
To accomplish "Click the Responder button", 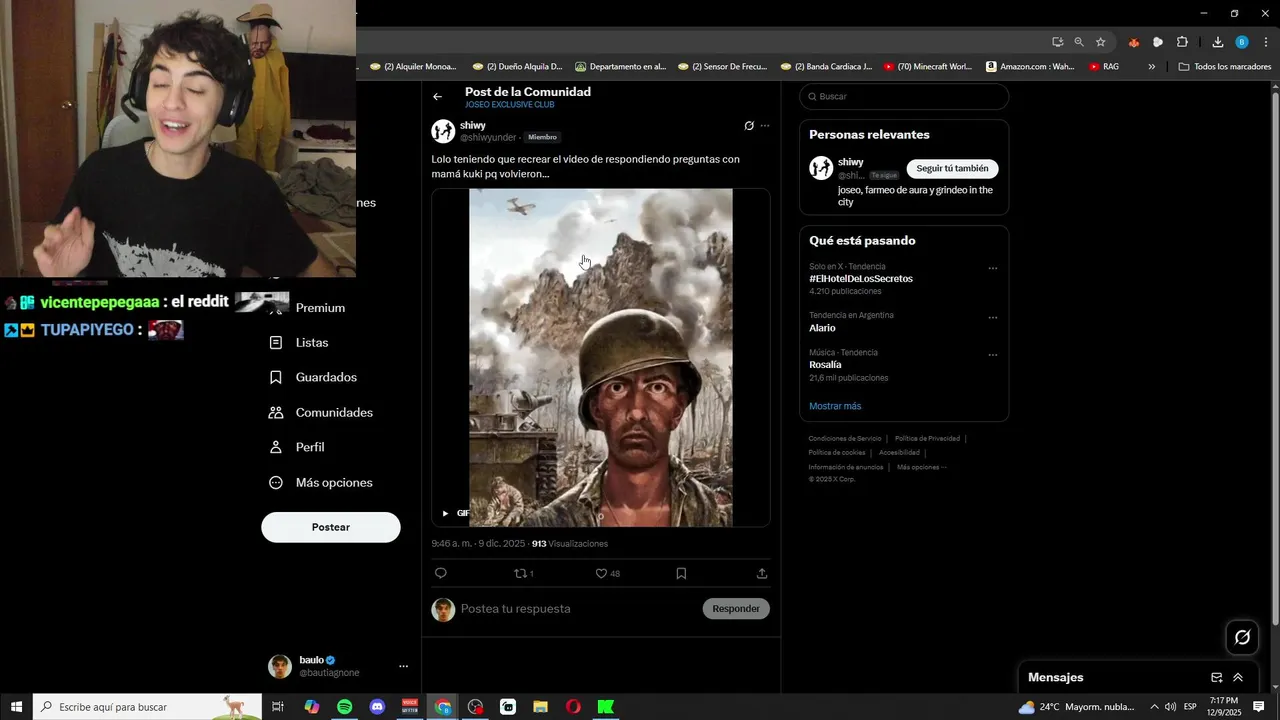I will tap(736, 608).
